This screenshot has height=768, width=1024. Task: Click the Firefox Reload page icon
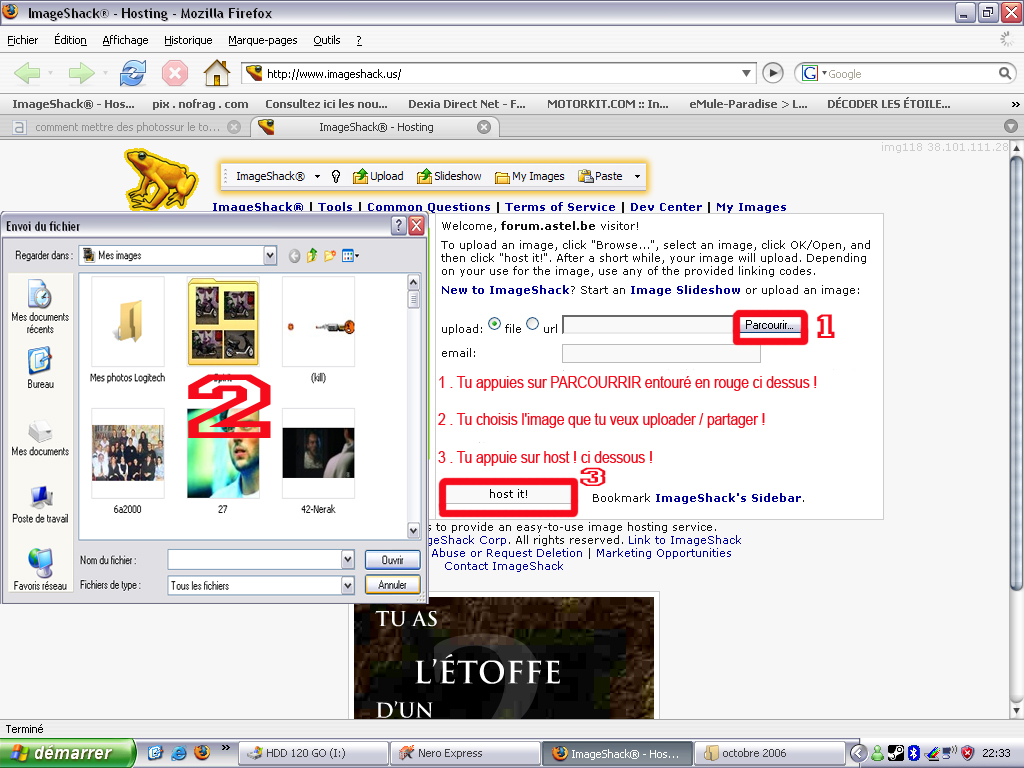[132, 73]
